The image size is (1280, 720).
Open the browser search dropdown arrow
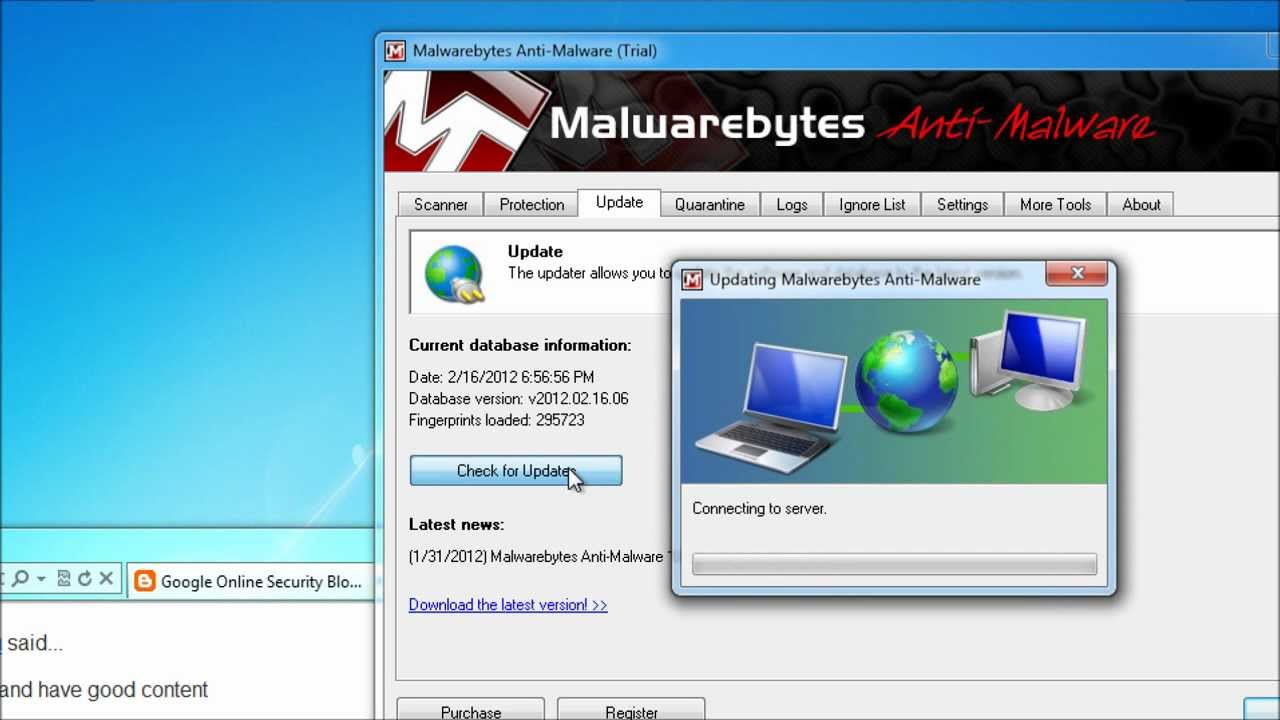[41, 579]
